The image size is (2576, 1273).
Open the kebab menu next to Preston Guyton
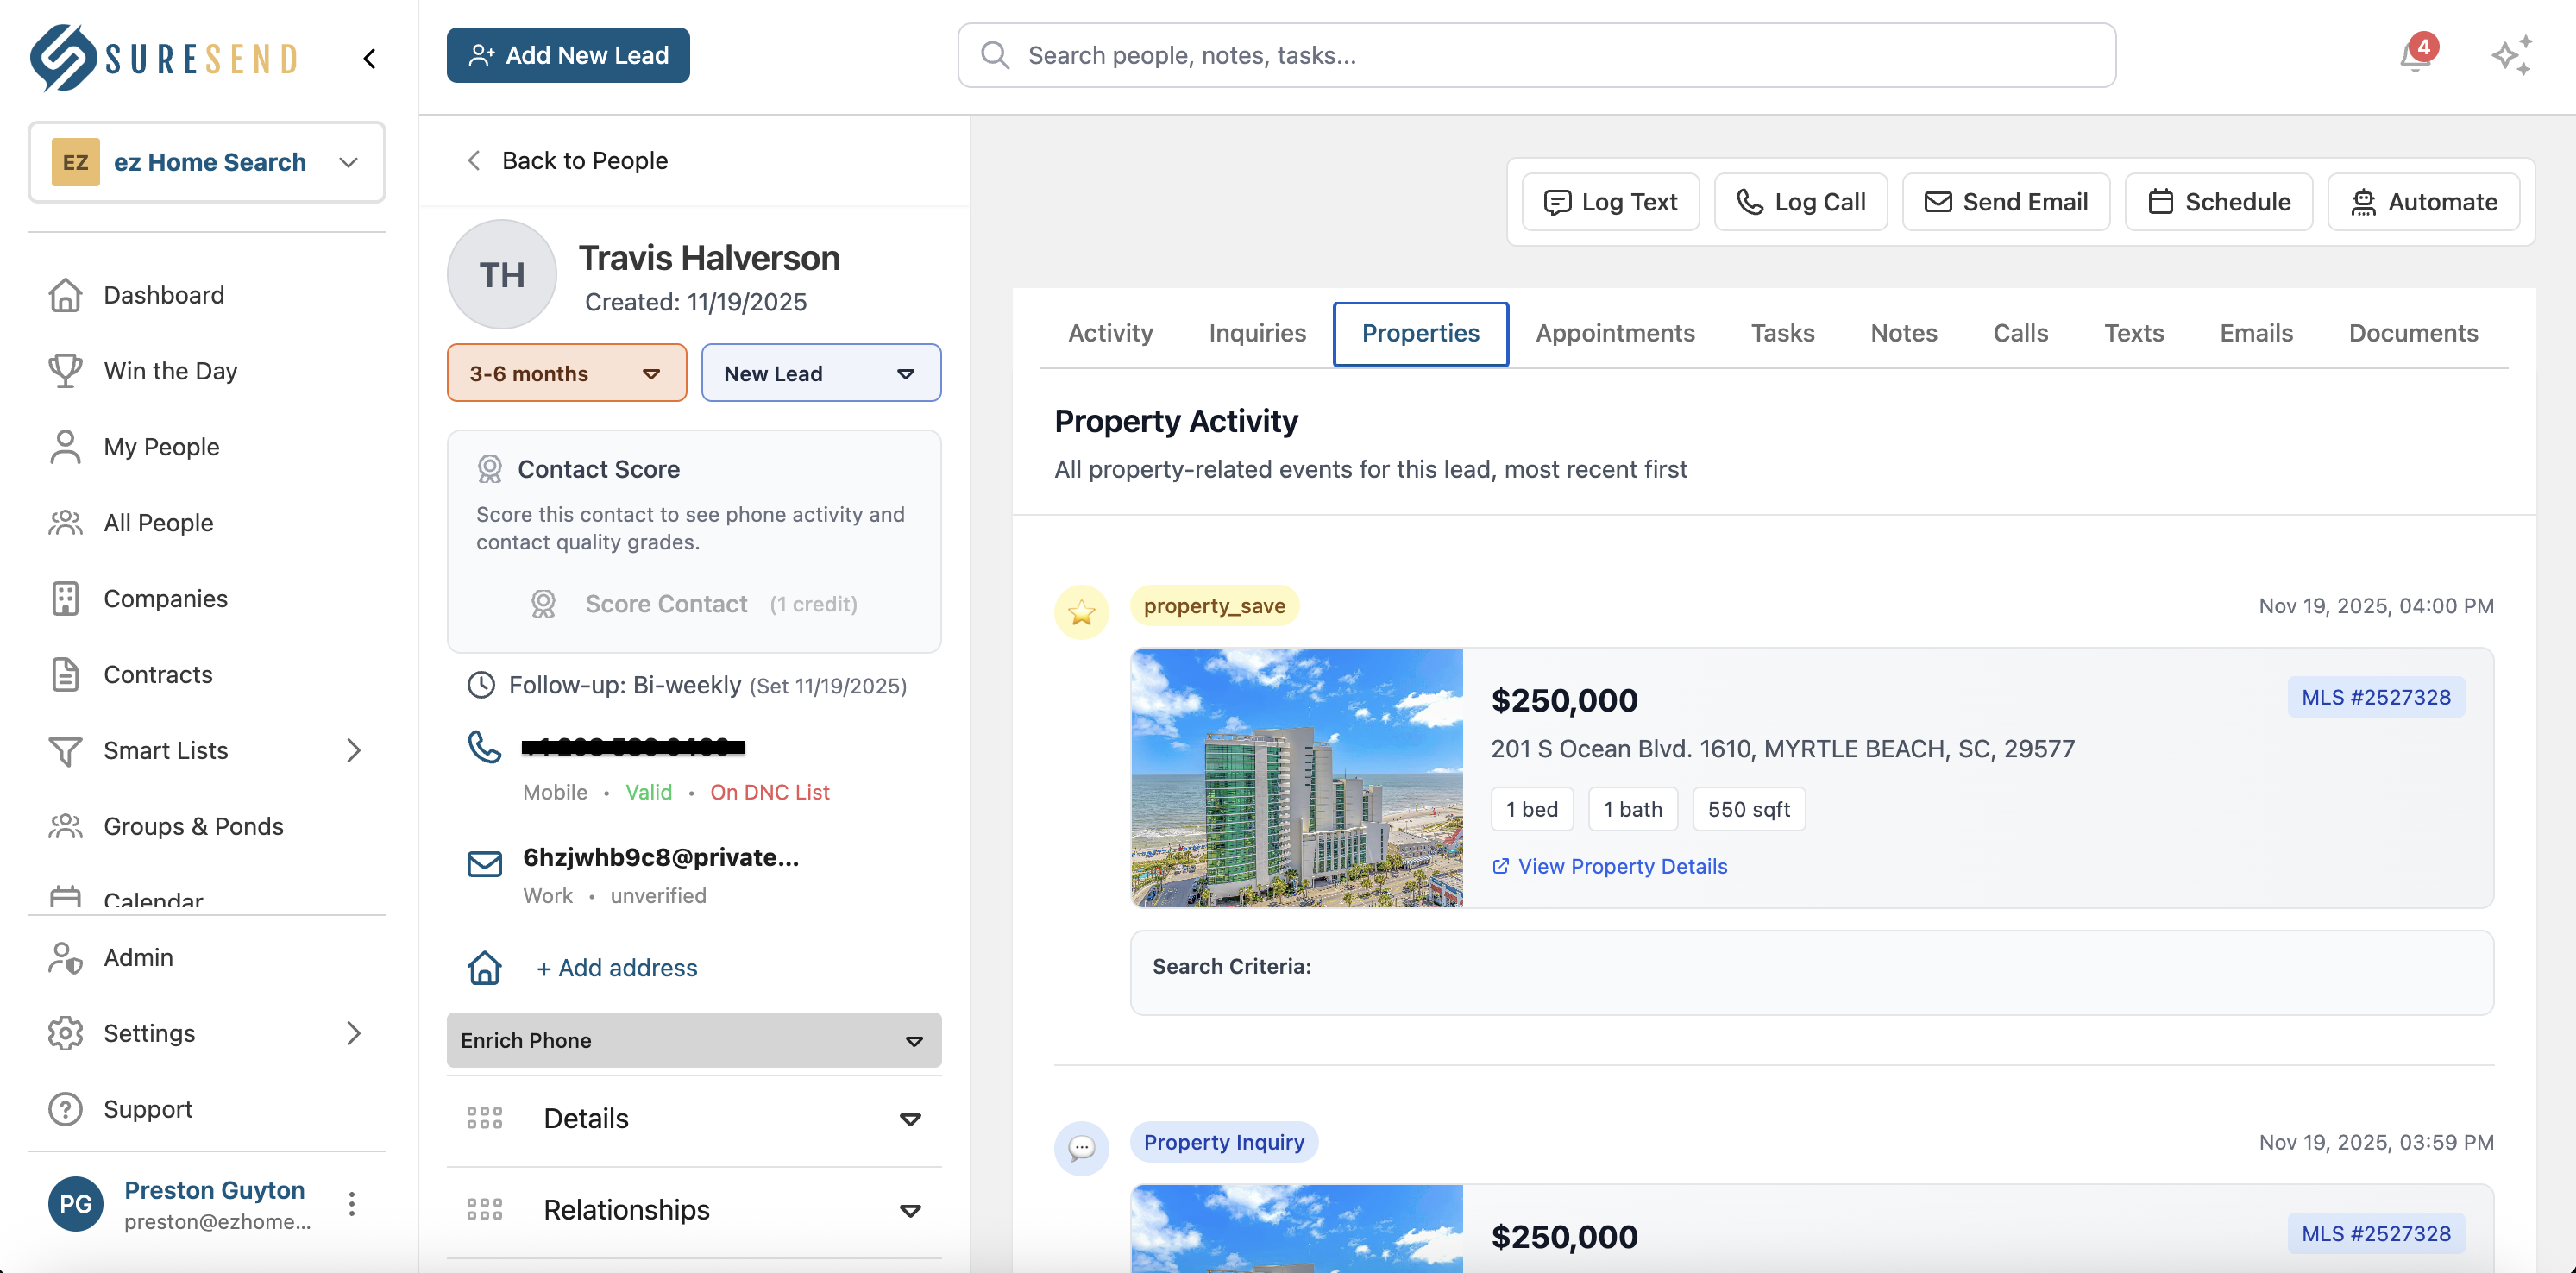click(352, 1204)
